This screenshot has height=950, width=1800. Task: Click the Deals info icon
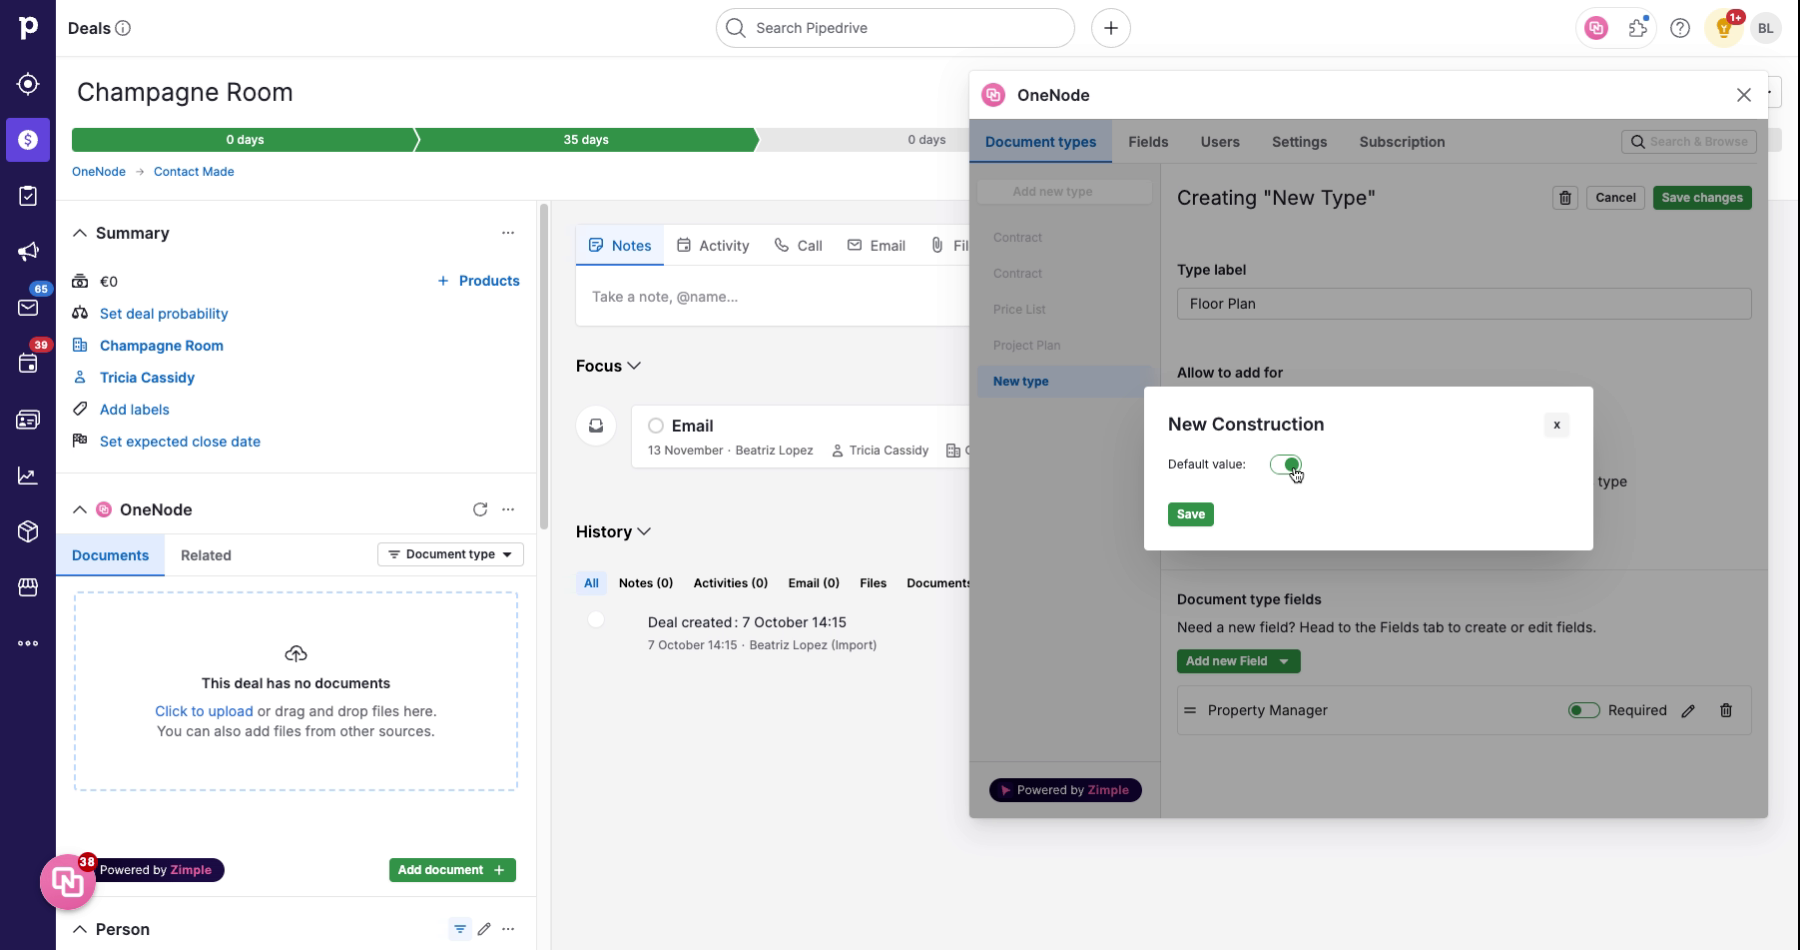coord(123,28)
